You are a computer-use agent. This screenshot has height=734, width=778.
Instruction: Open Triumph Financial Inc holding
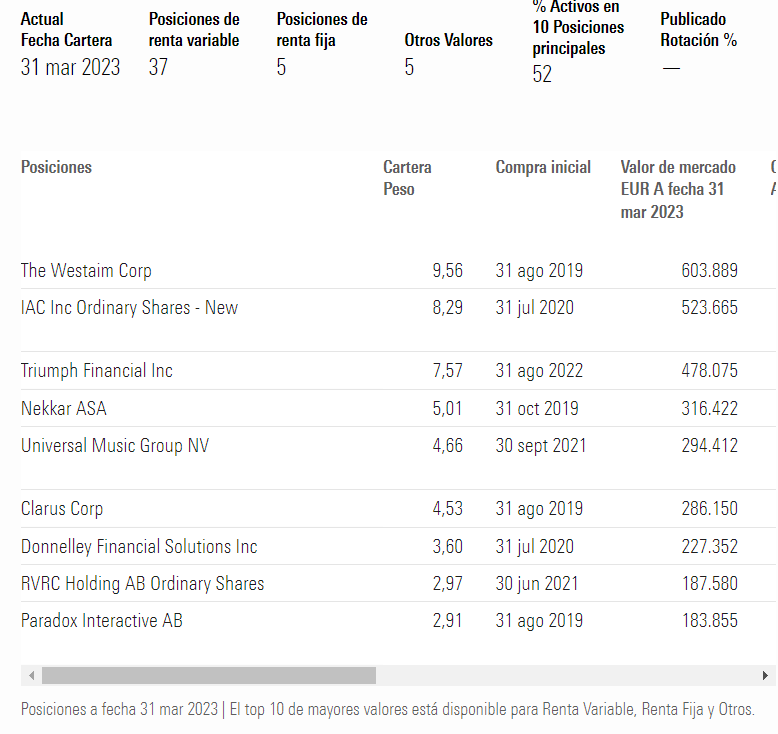[x=97, y=371]
